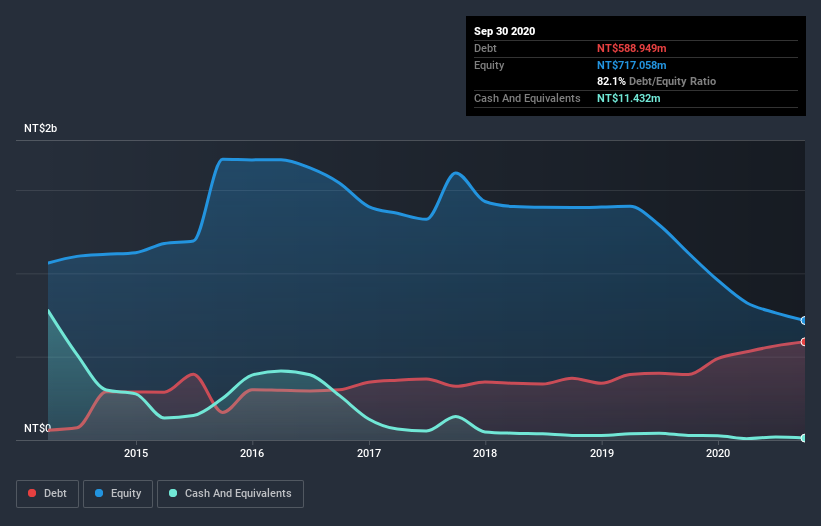Click the NT$588.949m debt value
The image size is (821, 526).
coord(631,48)
